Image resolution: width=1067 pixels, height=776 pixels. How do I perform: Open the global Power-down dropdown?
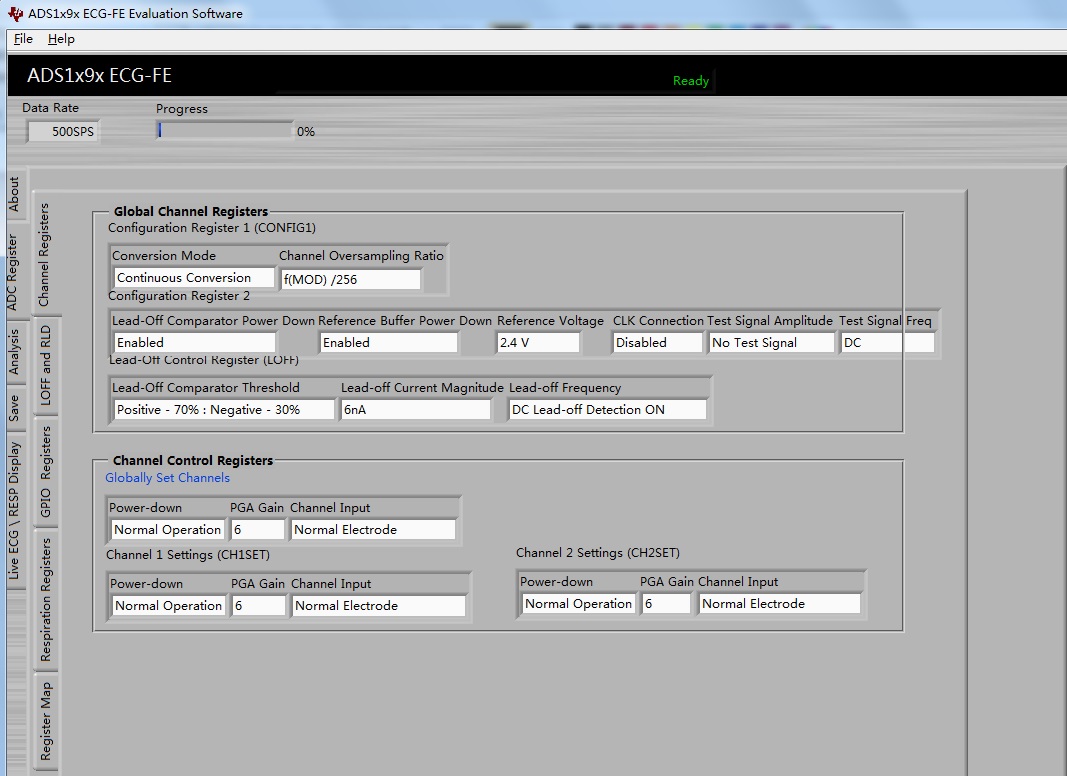167,530
